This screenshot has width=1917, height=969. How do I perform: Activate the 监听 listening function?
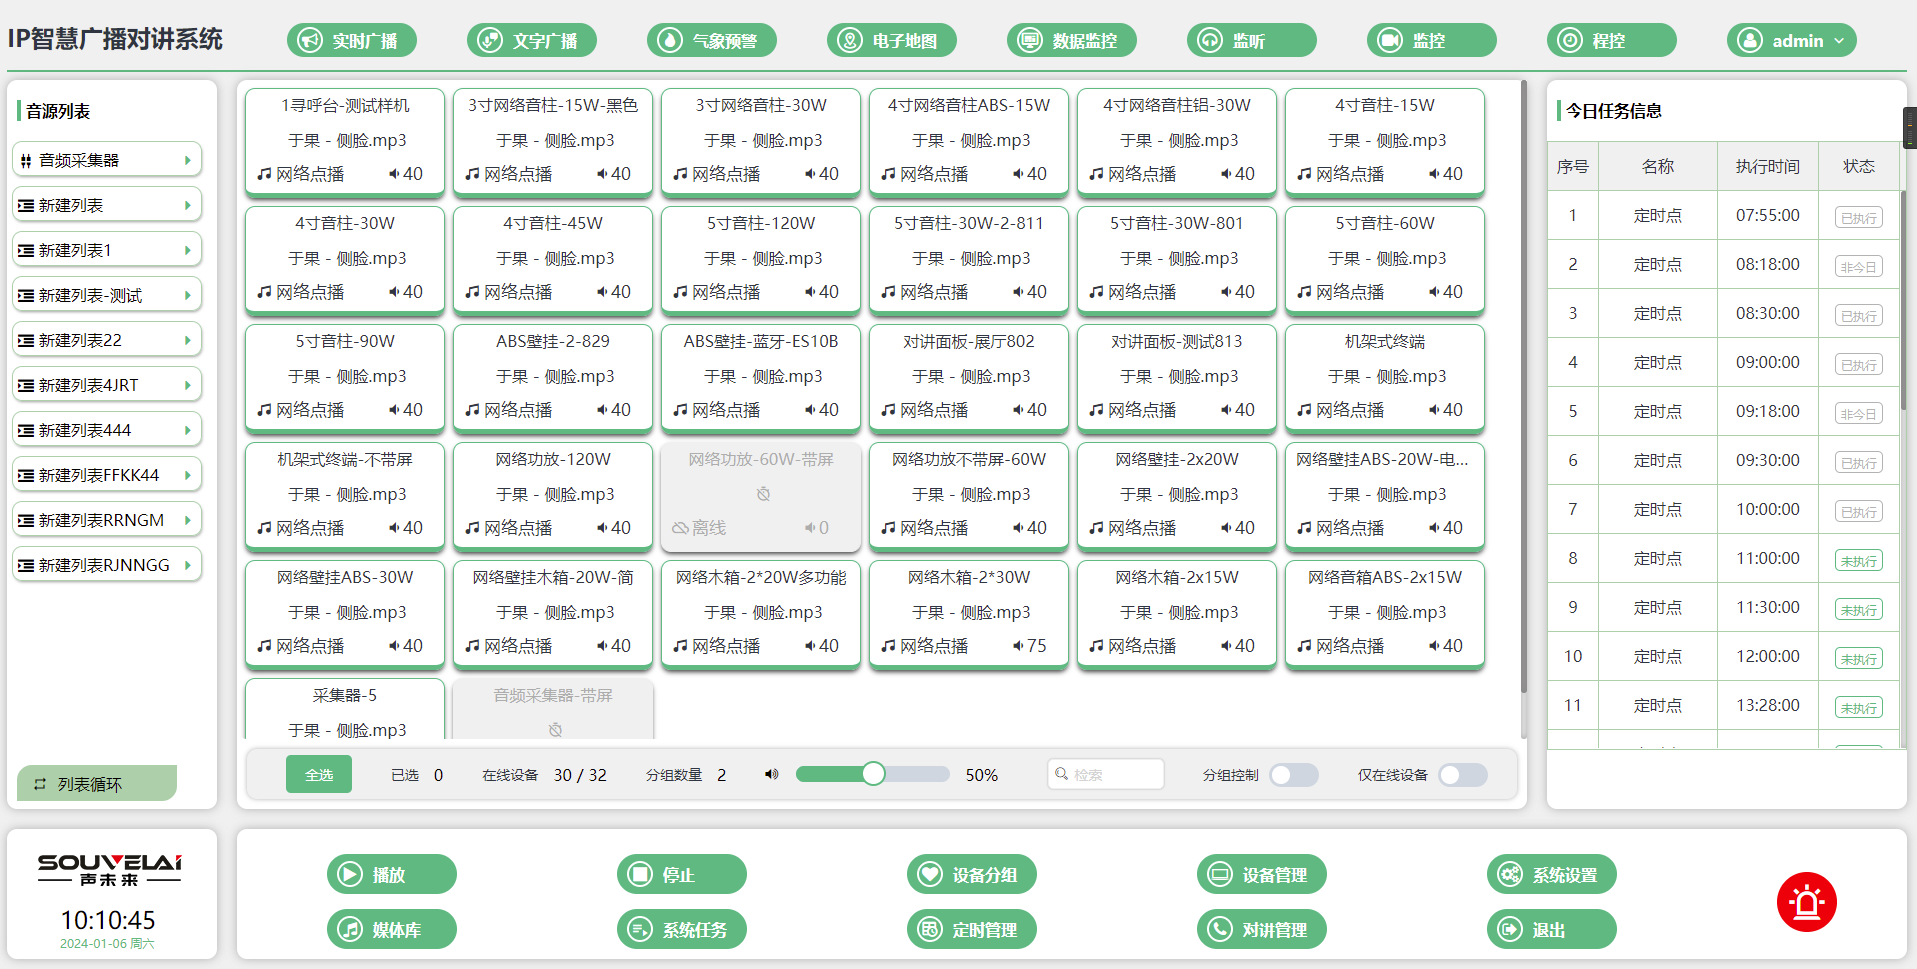[1251, 40]
